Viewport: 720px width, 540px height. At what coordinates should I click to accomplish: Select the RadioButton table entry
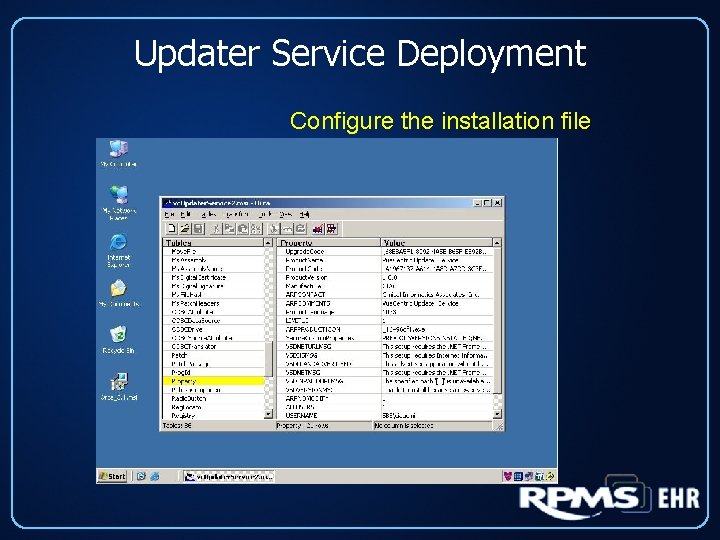coord(214,399)
